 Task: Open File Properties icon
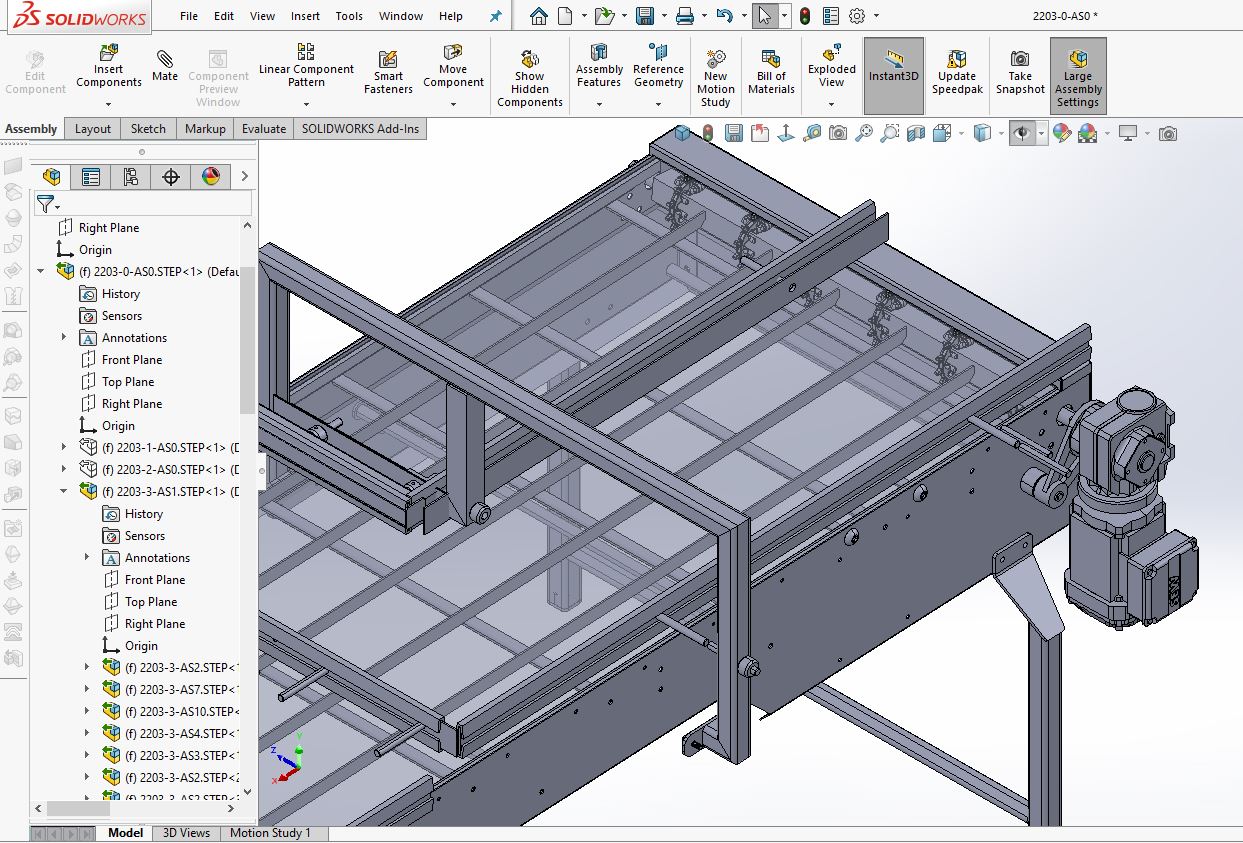831,16
